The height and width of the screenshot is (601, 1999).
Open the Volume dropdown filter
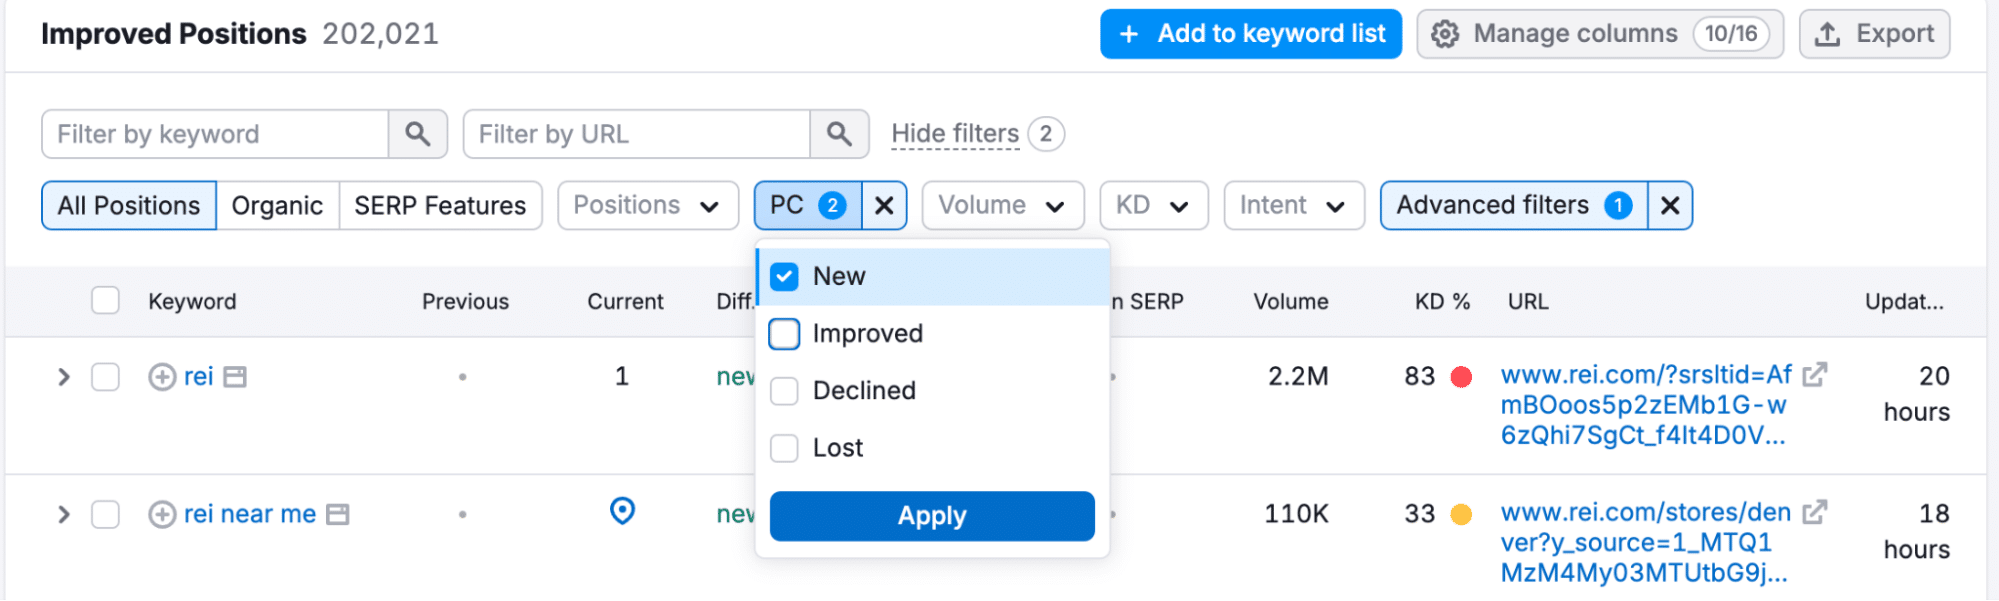(1003, 206)
